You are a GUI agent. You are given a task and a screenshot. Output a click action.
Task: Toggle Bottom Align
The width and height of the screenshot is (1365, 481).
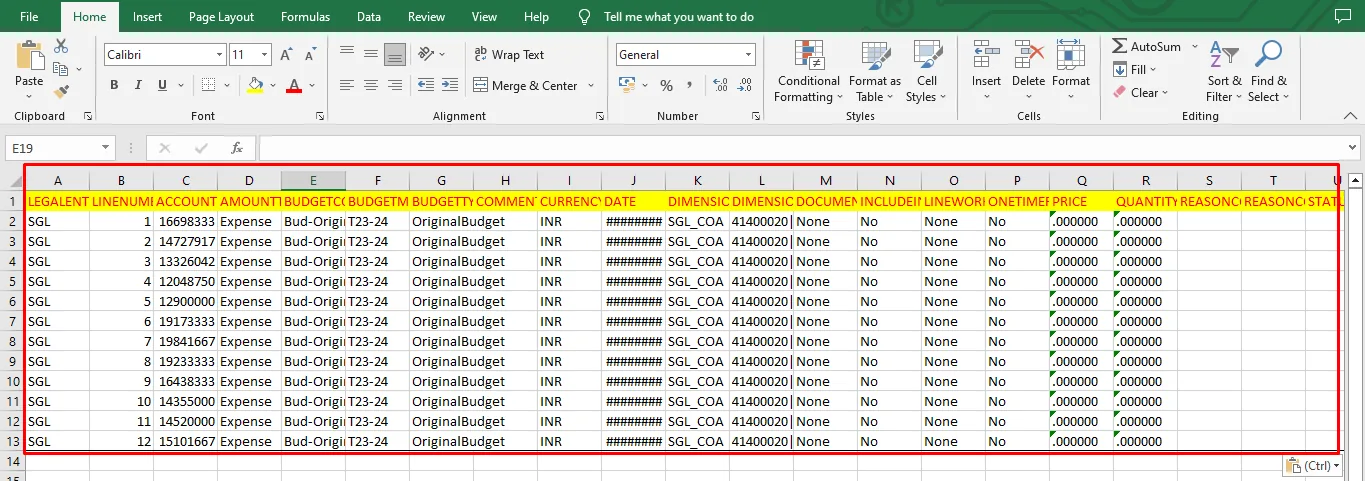click(395, 54)
